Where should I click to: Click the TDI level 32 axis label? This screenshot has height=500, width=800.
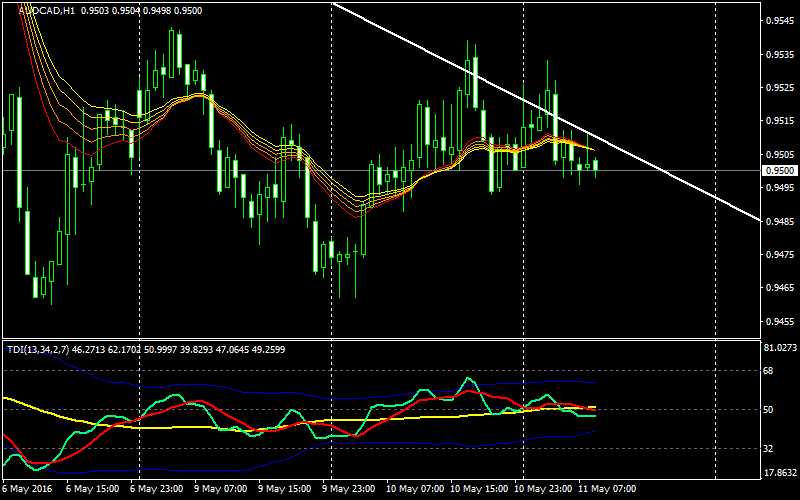[x=768, y=448]
